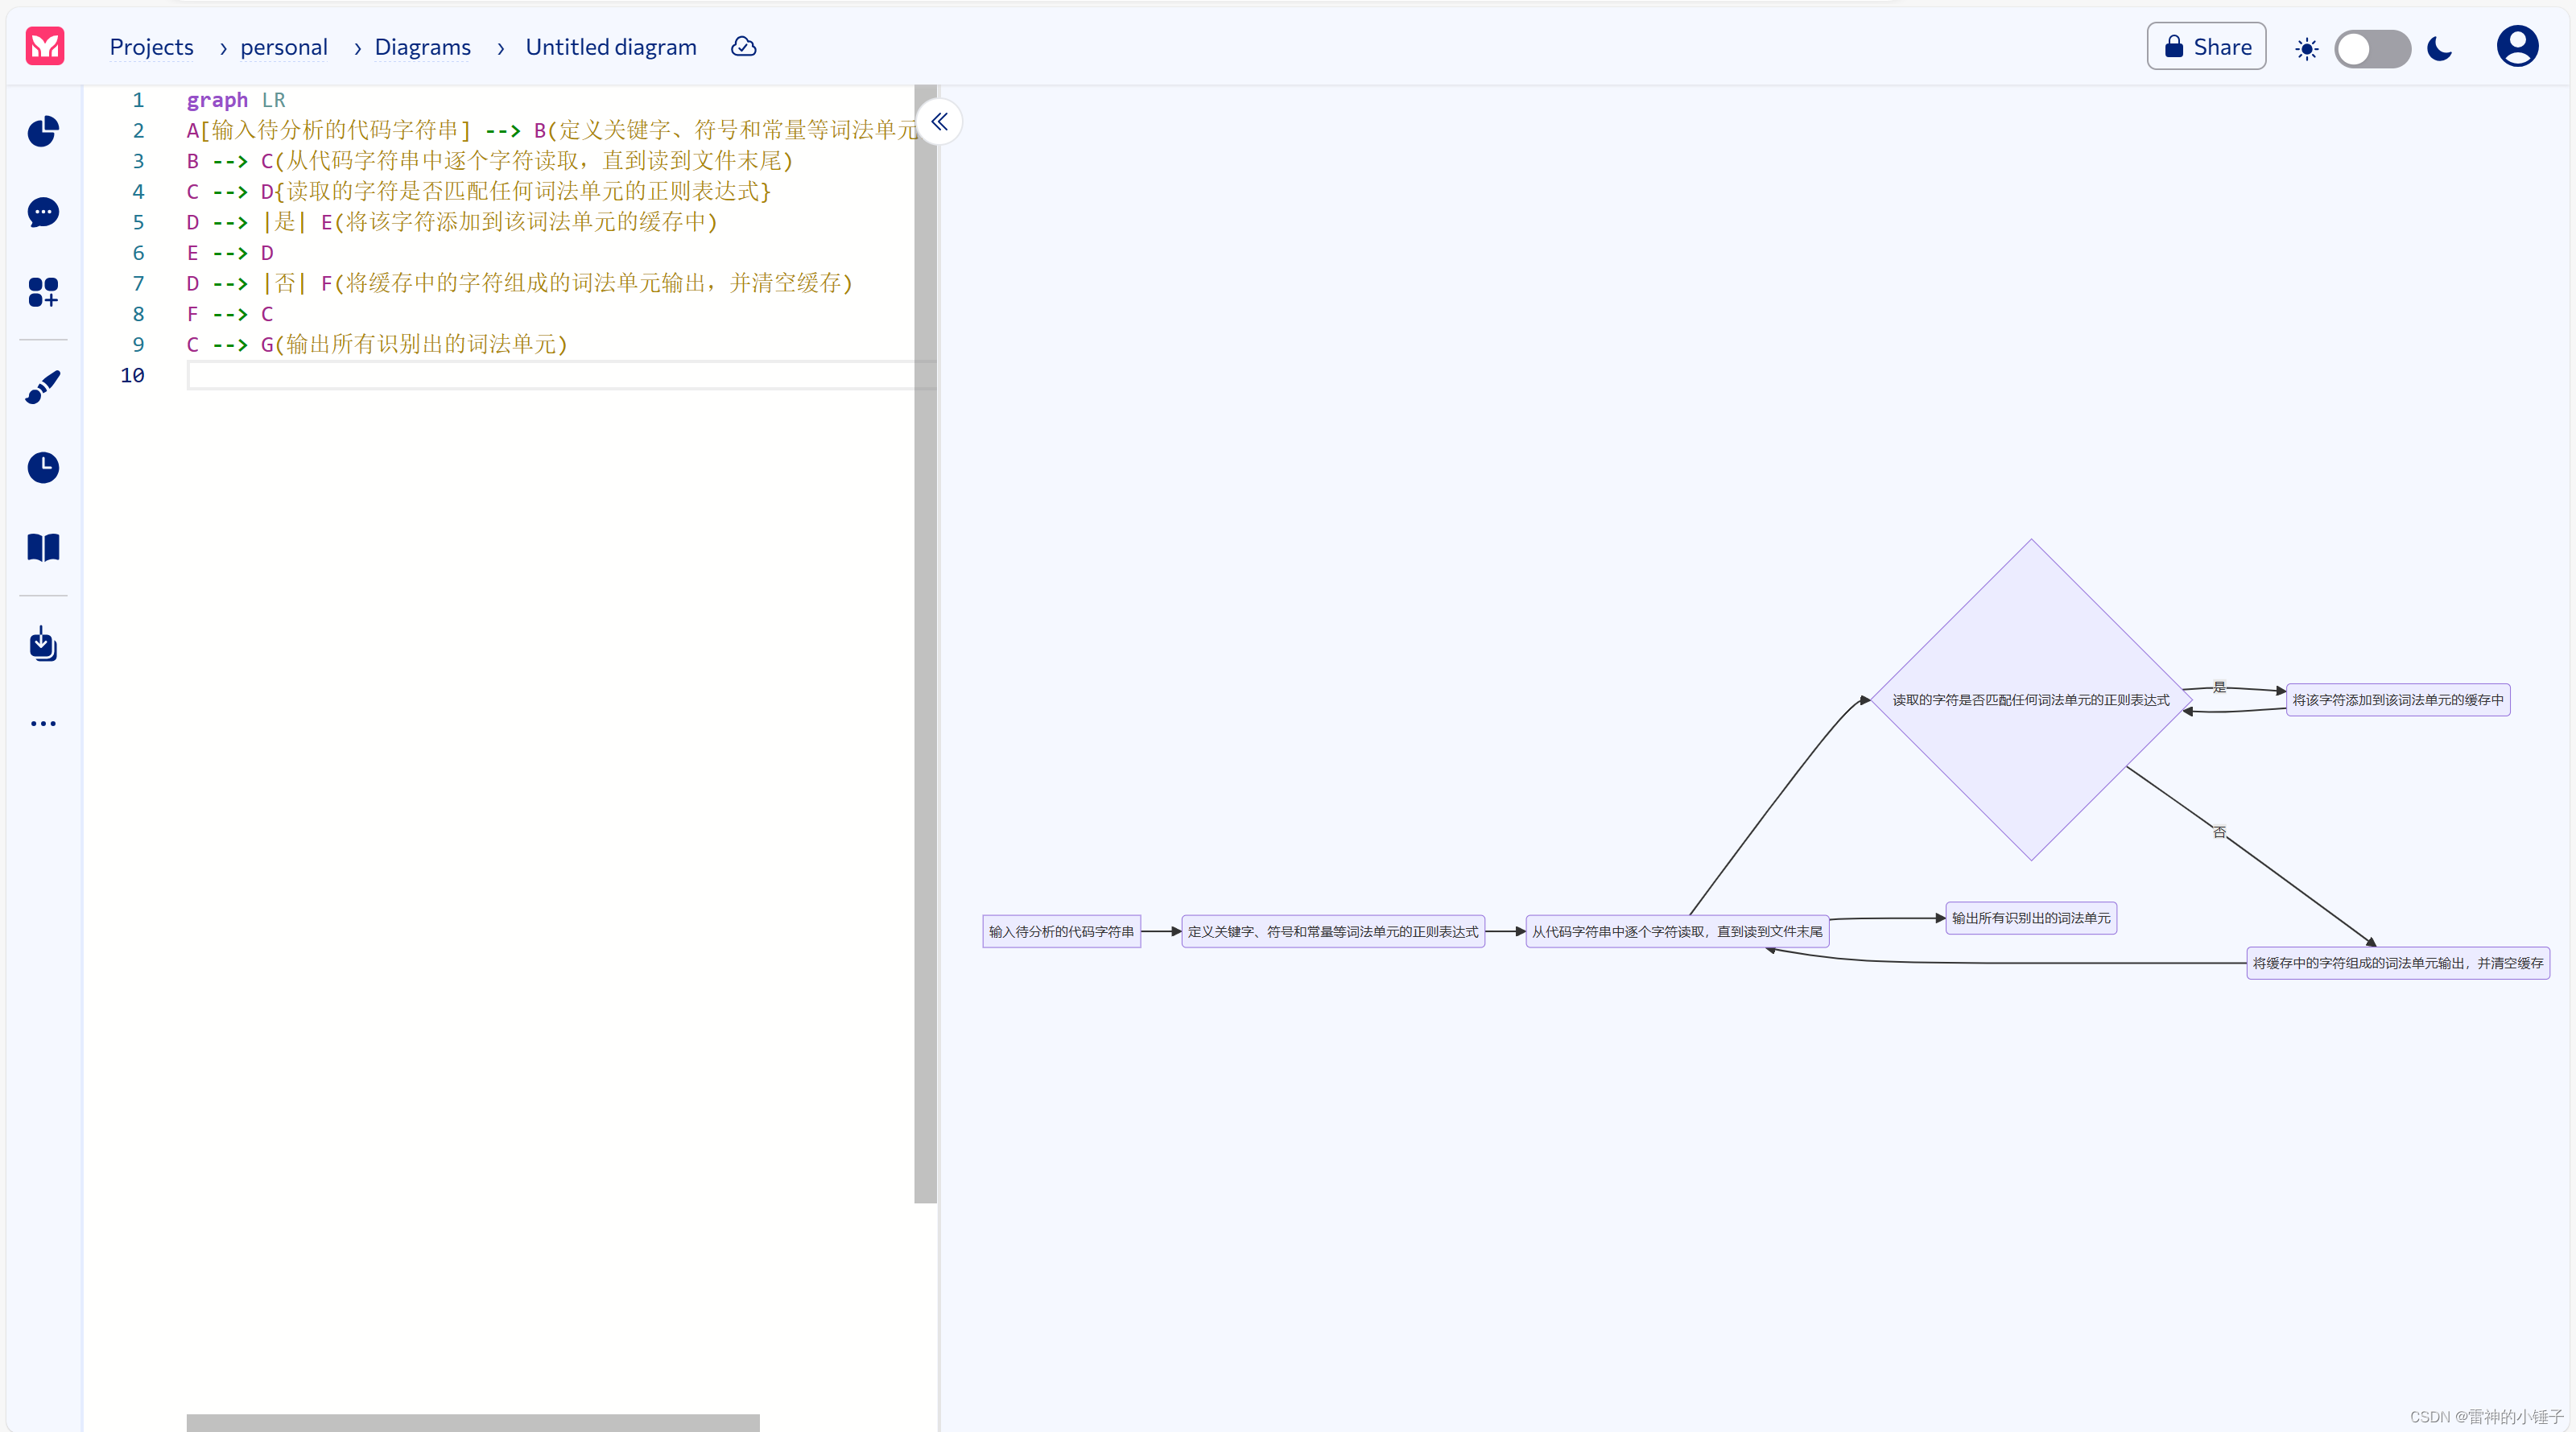Click the add templates grid icon
The width and height of the screenshot is (2576, 1432).
43,292
